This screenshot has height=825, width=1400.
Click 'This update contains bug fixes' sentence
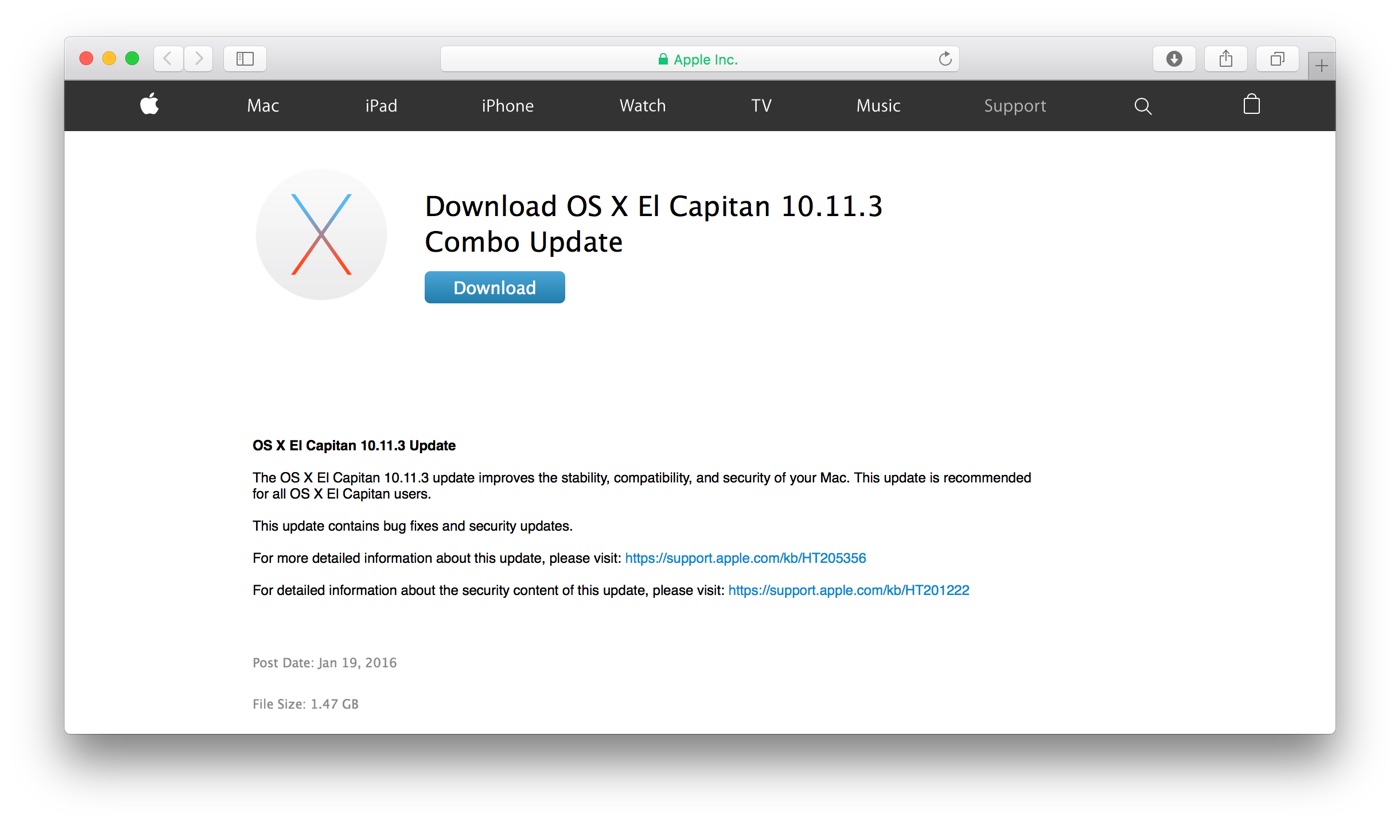(x=413, y=526)
